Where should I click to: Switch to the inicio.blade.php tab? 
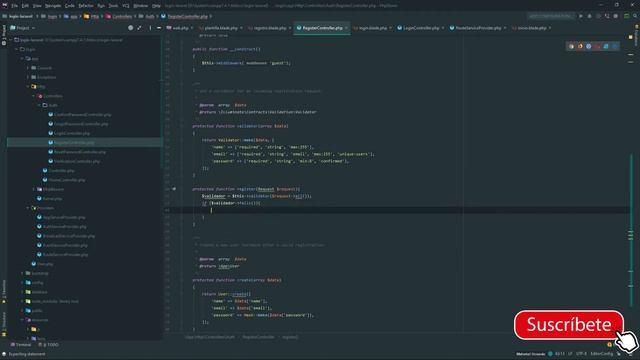532,28
